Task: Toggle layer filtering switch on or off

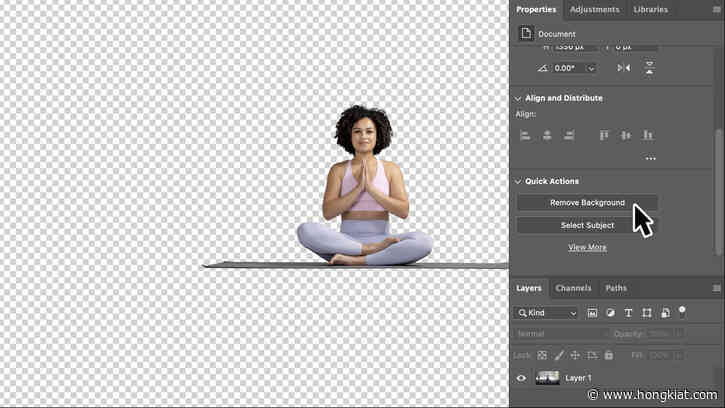Action: (x=682, y=312)
